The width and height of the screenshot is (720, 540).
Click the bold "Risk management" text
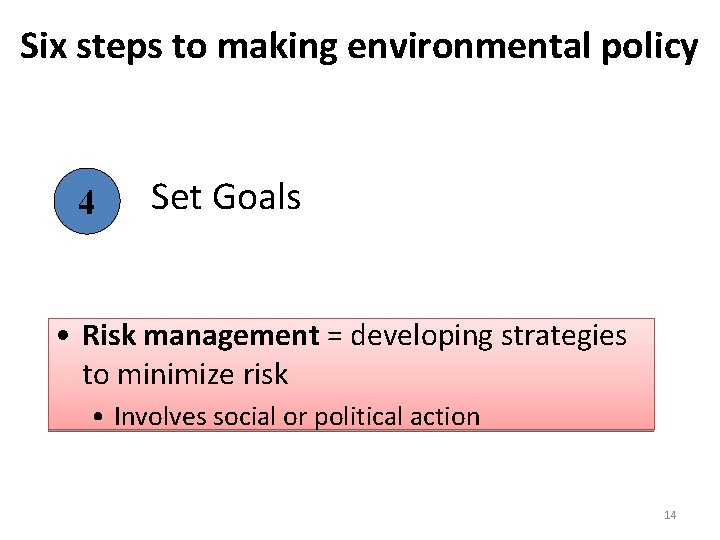point(199,335)
